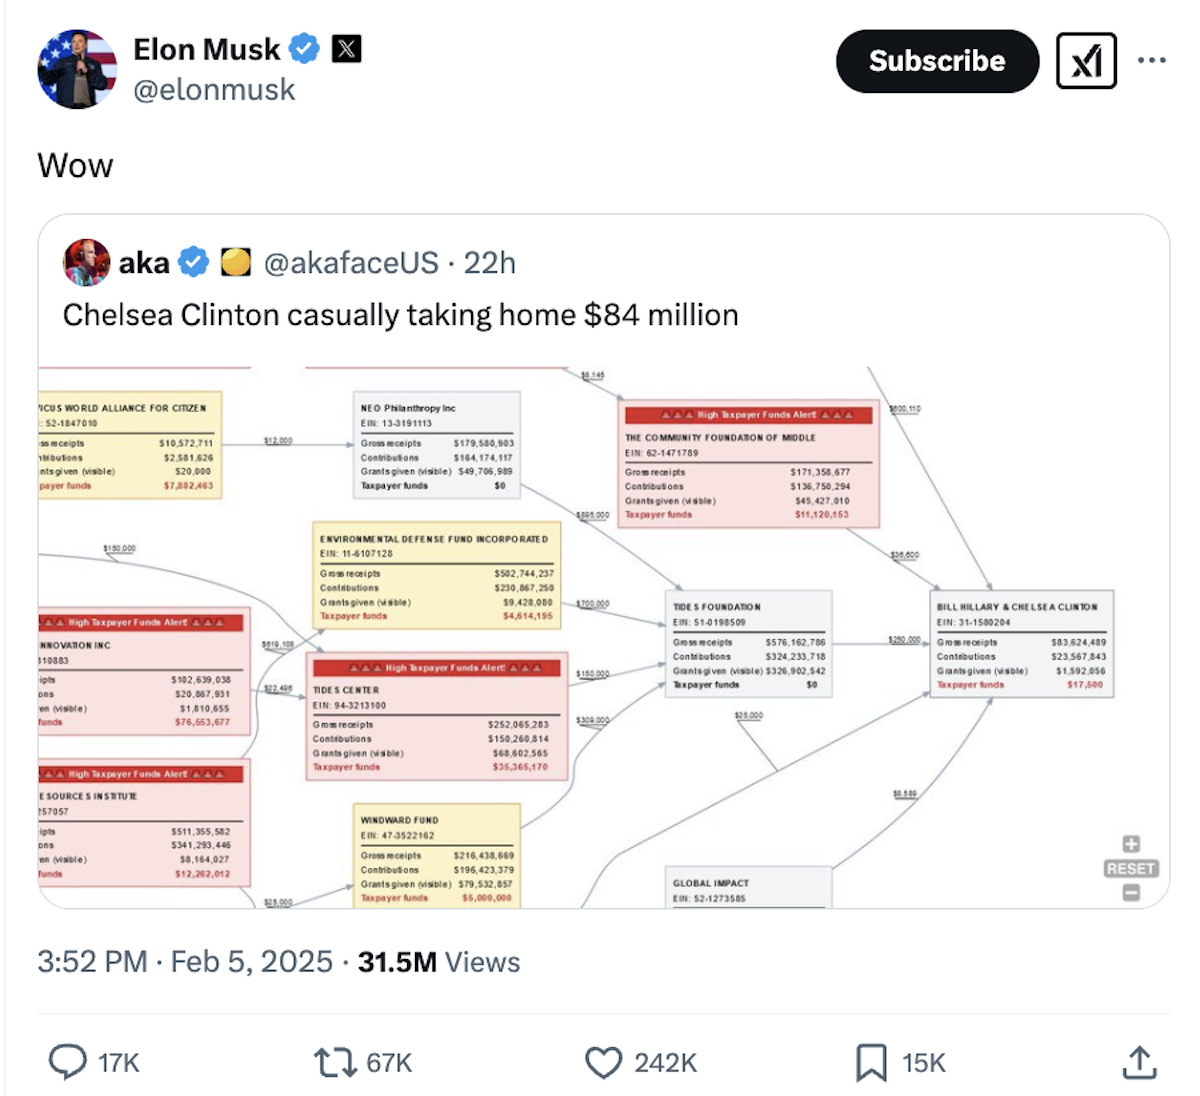Viewport: 1200px width, 1096px height.
Task: Toggle the like heart on the tweet
Action: point(604,1062)
